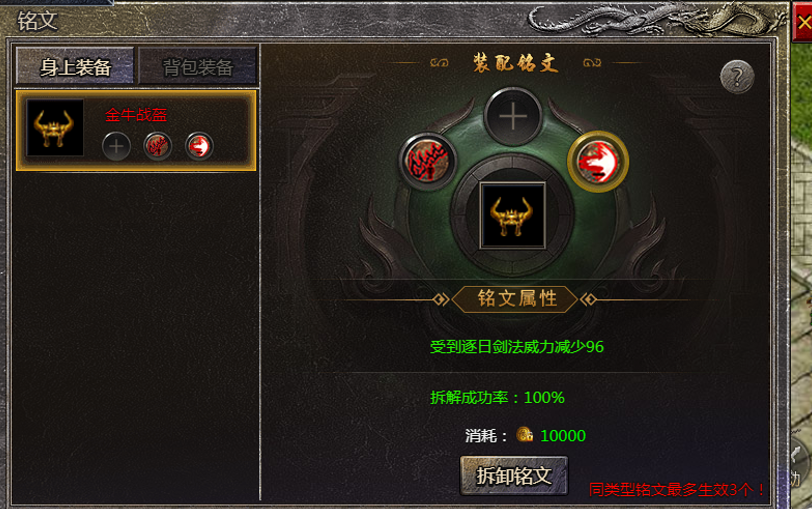The width and height of the screenshot is (812, 509).
Task: Click the 铭文属性 section header
Action: coord(516,299)
